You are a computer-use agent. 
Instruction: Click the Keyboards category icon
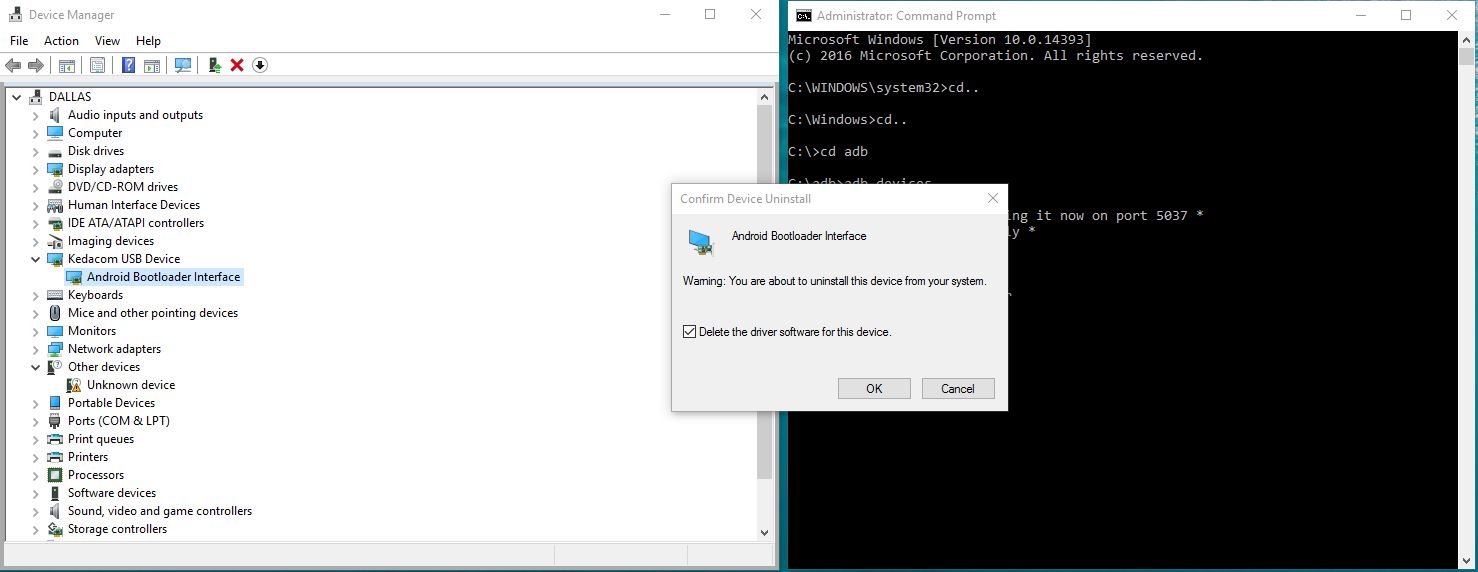[x=55, y=295]
